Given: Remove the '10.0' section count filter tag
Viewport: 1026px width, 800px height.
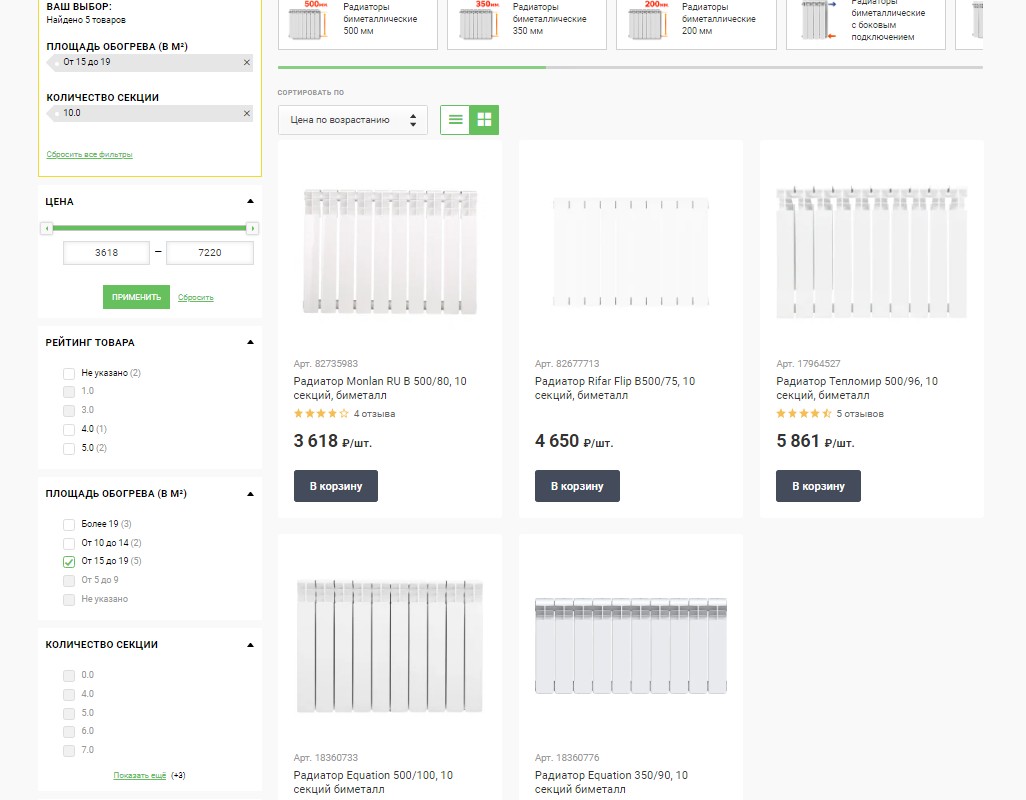Looking at the screenshot, I should (247, 114).
